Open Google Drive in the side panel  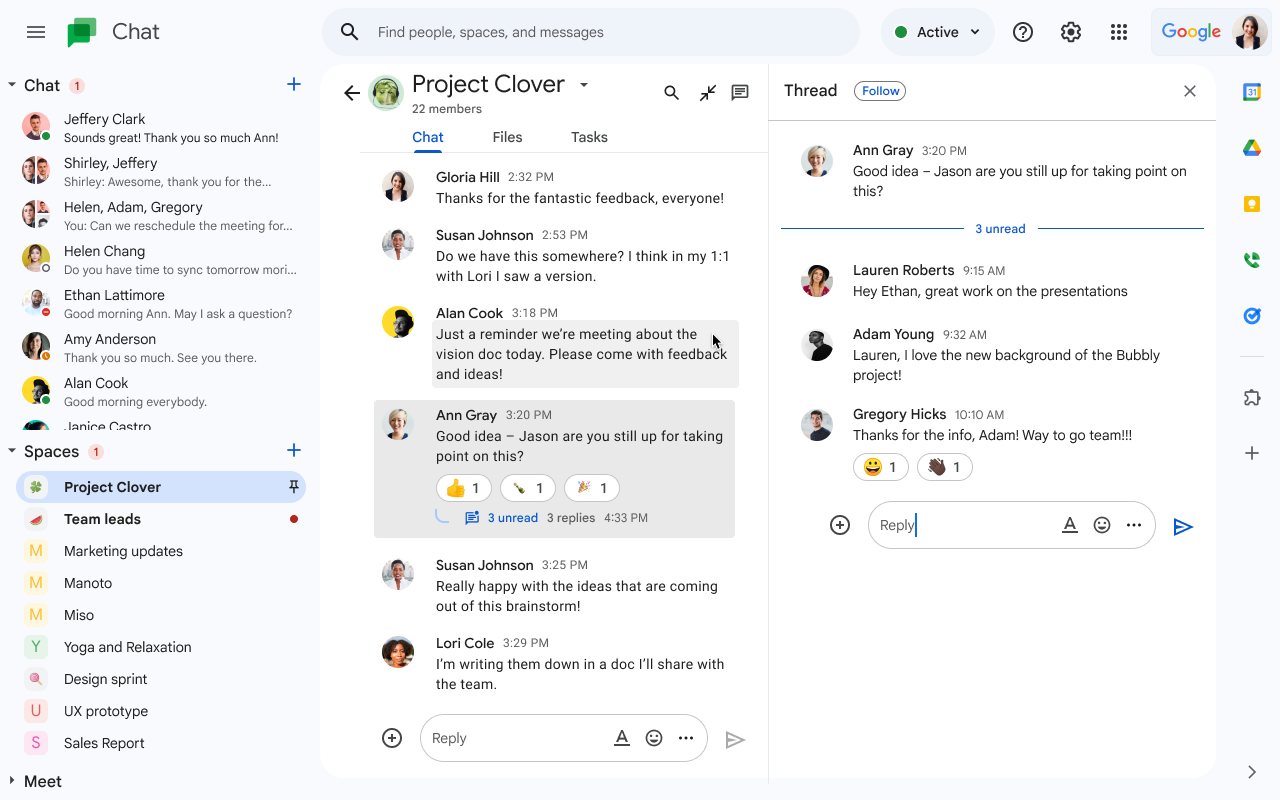[1251, 148]
